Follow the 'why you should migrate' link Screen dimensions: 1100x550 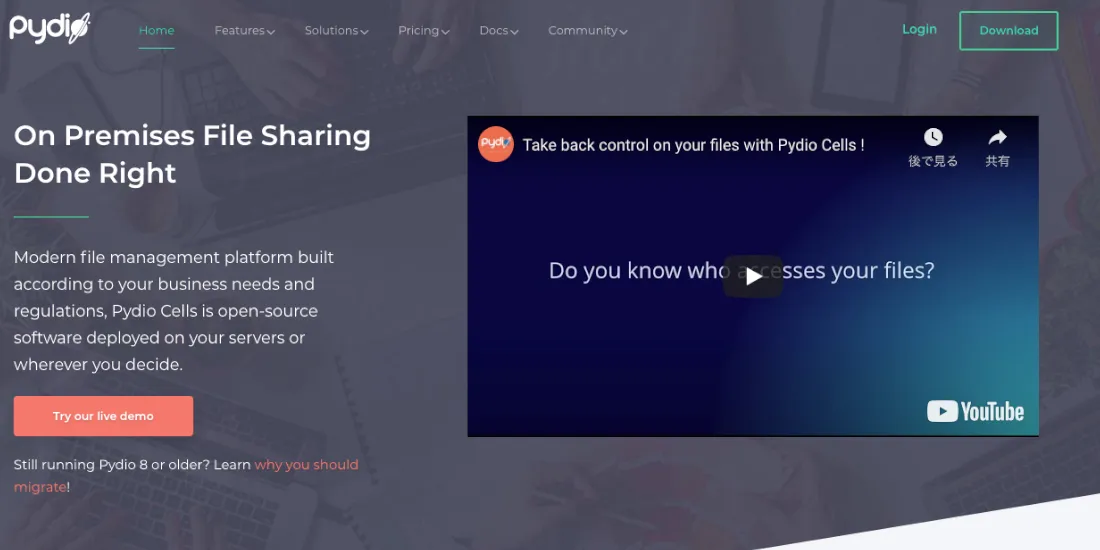pyautogui.click(x=306, y=465)
